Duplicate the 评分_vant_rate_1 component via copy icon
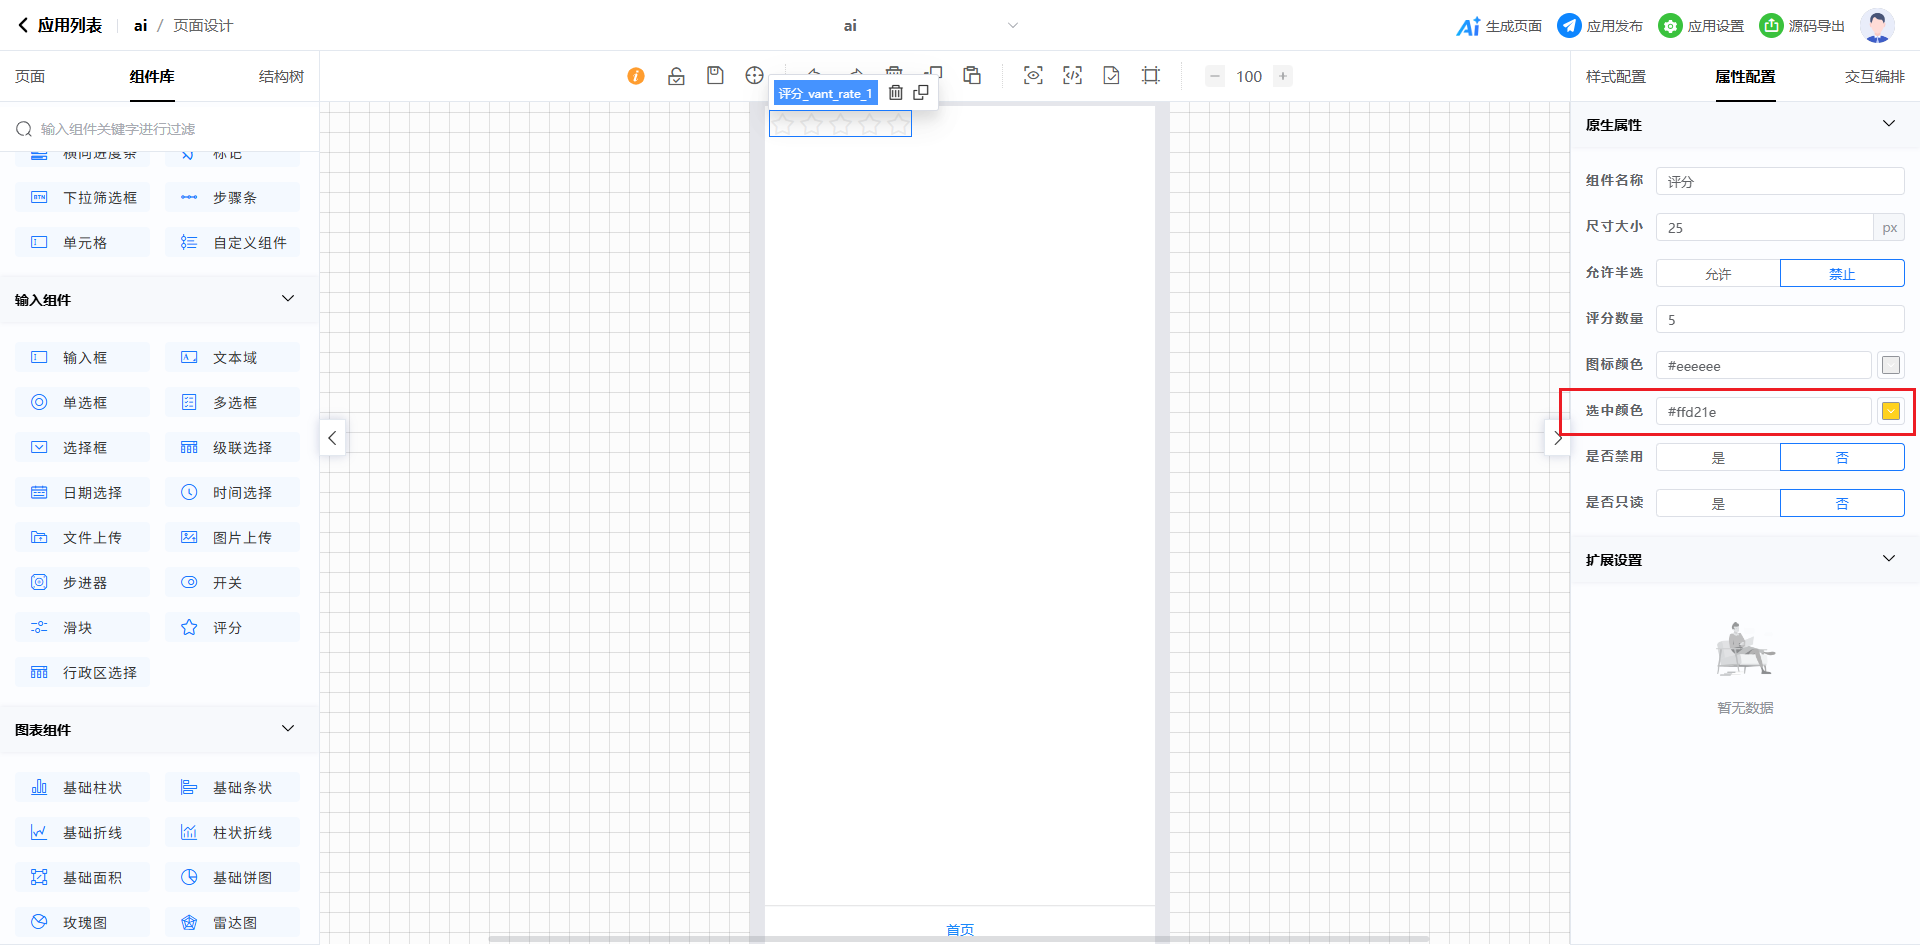 921,93
